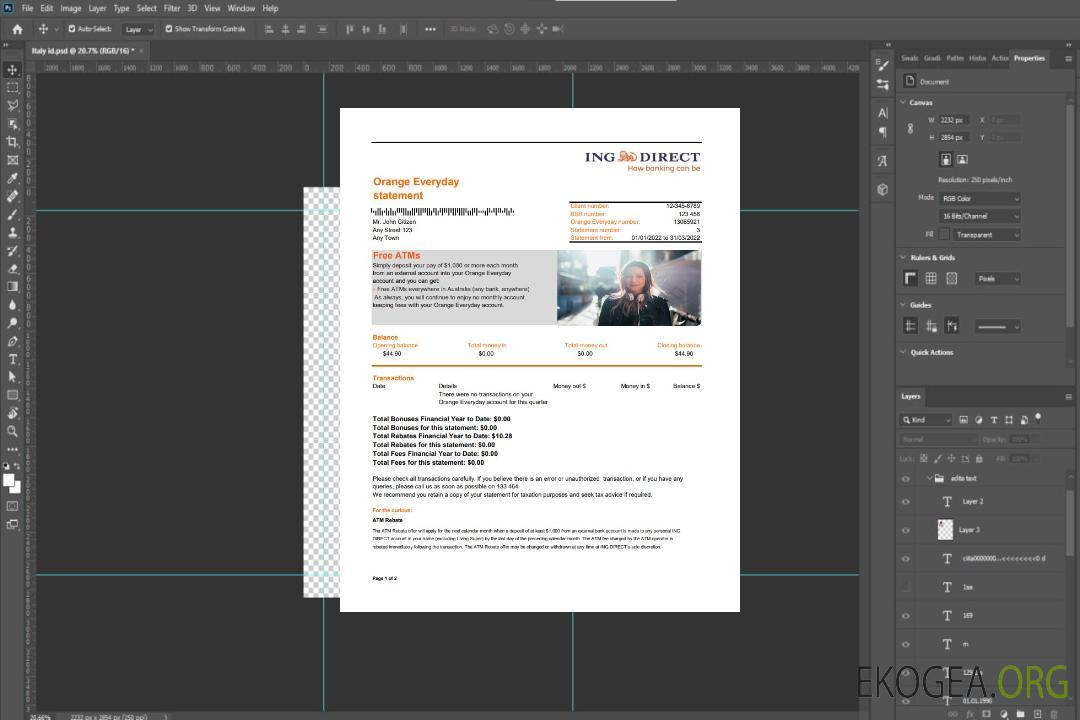Open the File menu
This screenshot has height=720, width=1080.
[x=28, y=8]
